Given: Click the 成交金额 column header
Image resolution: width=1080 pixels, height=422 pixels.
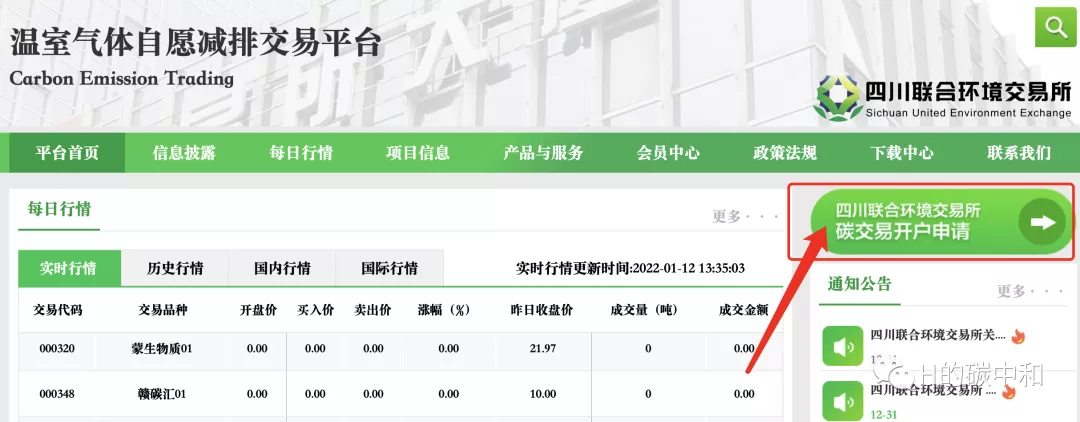Looking at the screenshot, I should 744,310.
